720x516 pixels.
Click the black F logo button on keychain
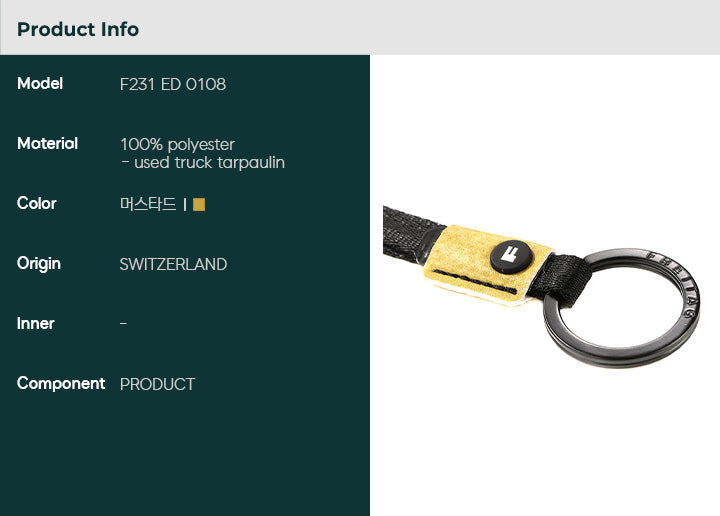coord(512,256)
